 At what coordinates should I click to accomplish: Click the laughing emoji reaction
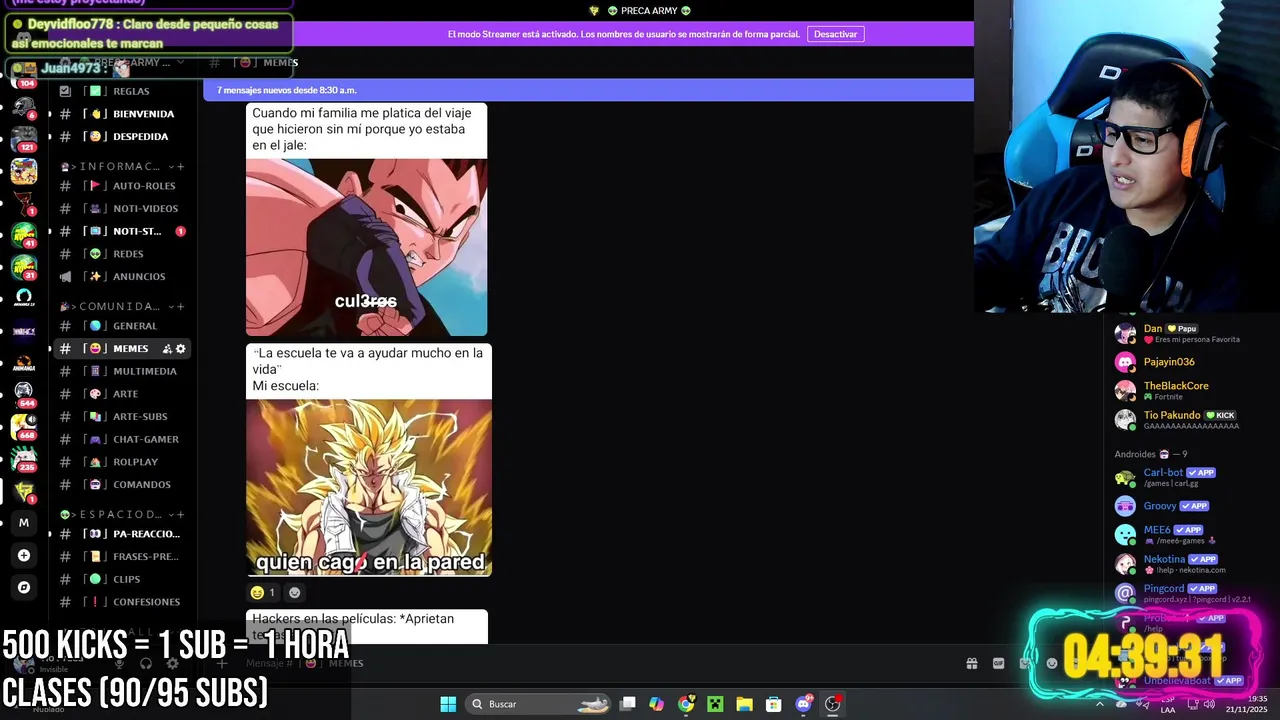click(264, 592)
